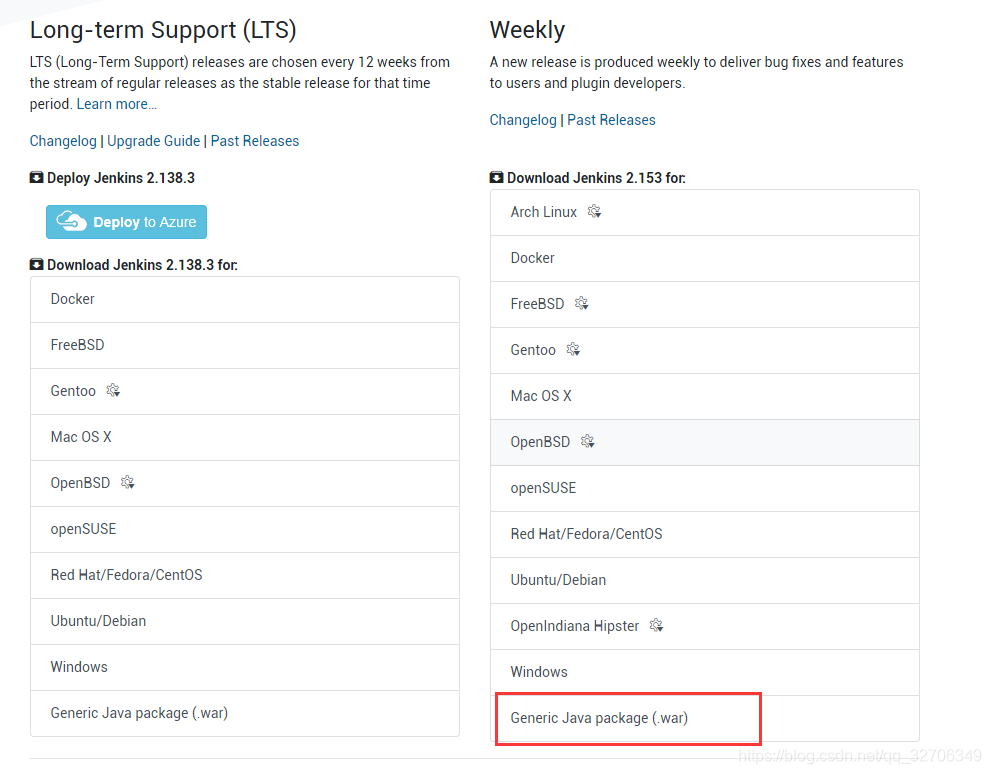991x774 pixels.
Task: Choose Red Hat/Fedora/CentOS in the Weekly list
Action: click(705, 535)
